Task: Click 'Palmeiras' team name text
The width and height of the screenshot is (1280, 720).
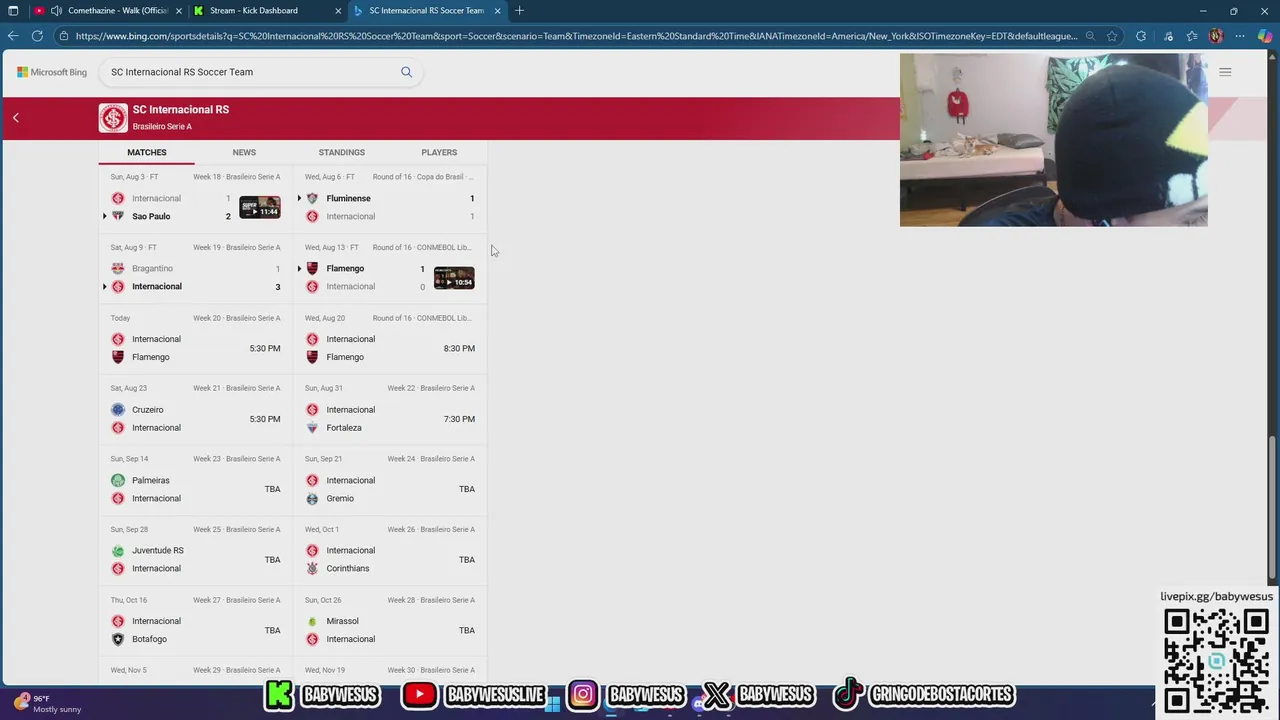Action: point(151,480)
